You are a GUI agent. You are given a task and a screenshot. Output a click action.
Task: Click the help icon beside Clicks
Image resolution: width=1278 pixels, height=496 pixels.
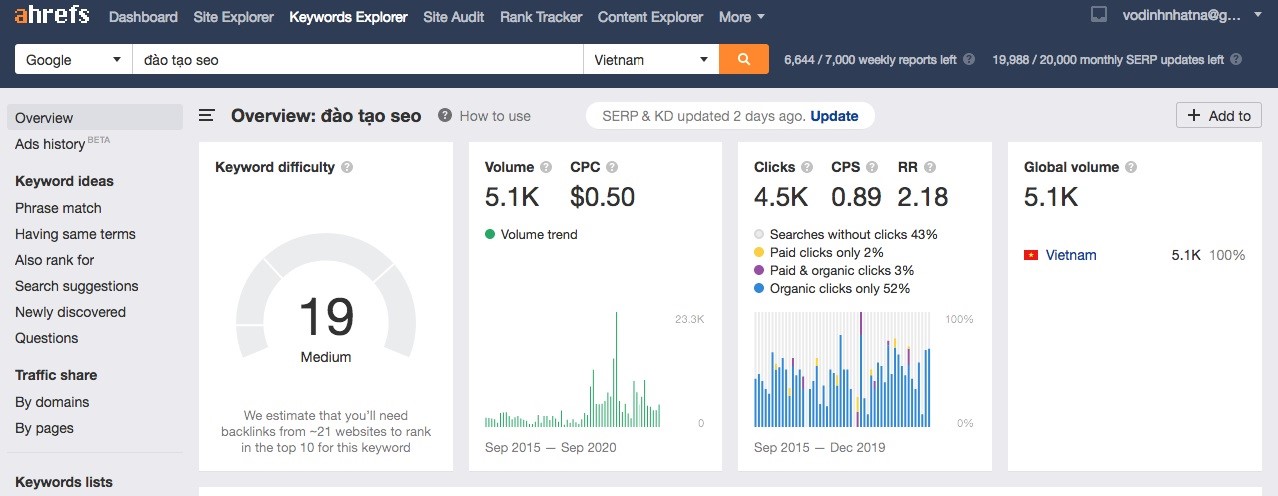(x=807, y=168)
